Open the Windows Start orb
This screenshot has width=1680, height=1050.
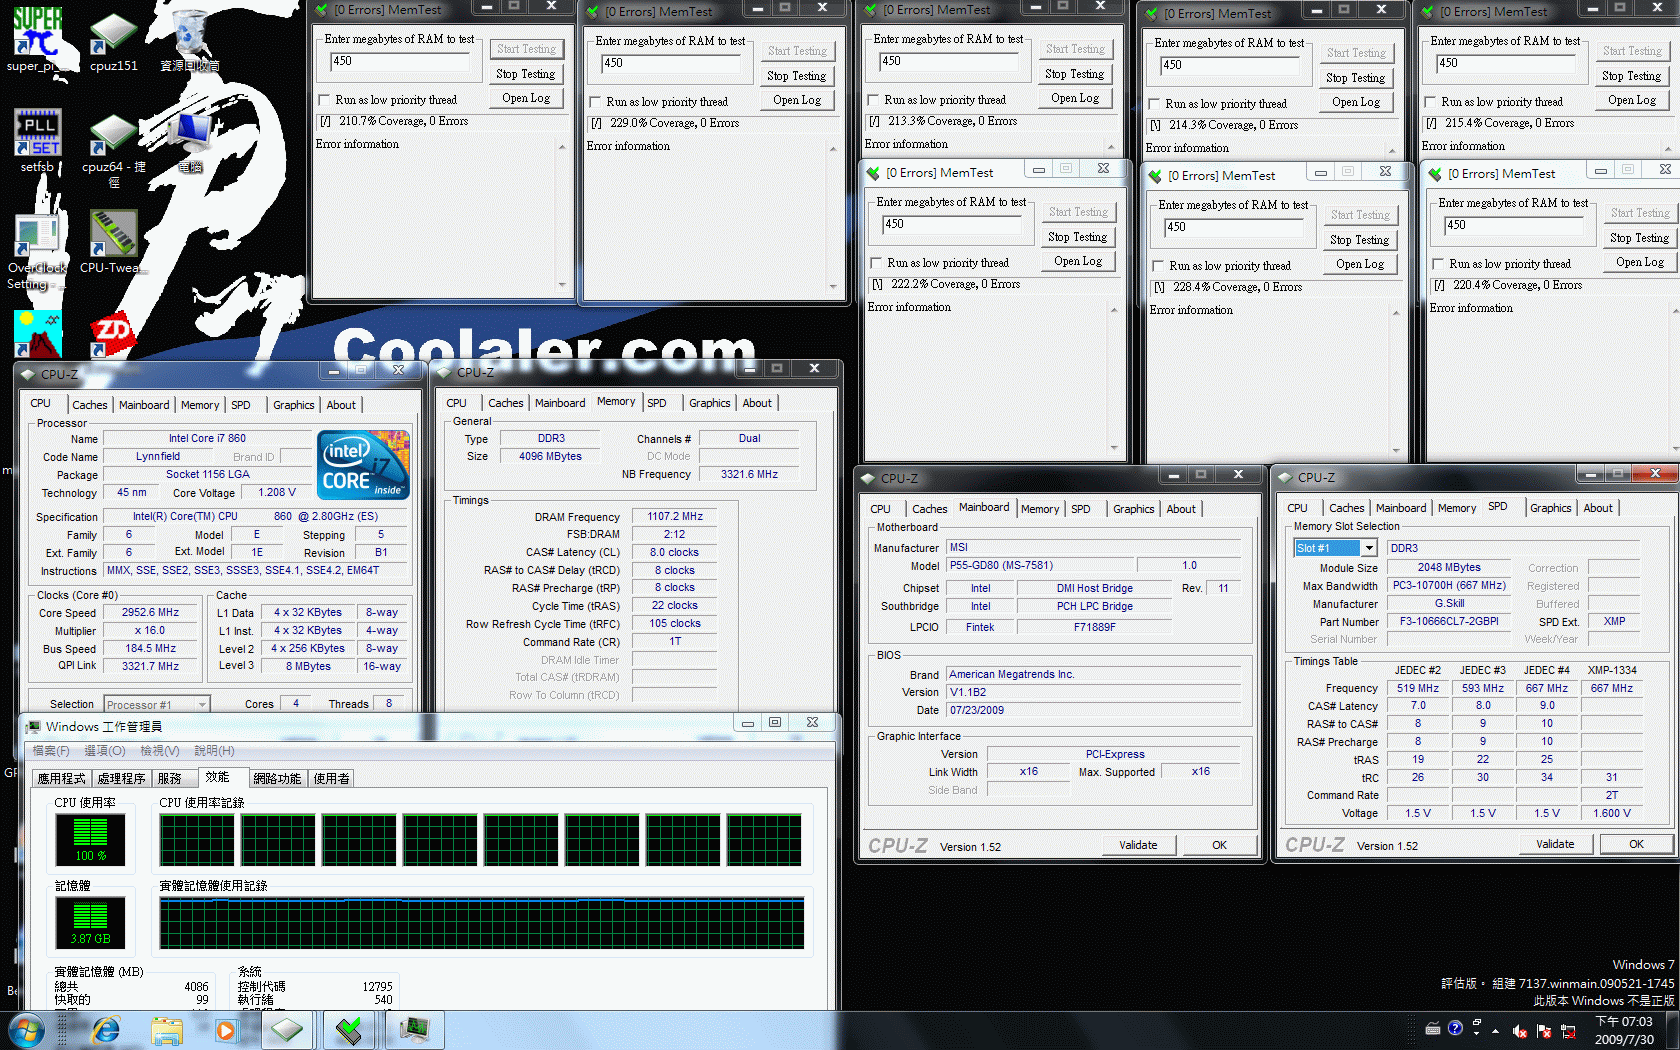[x=27, y=1030]
